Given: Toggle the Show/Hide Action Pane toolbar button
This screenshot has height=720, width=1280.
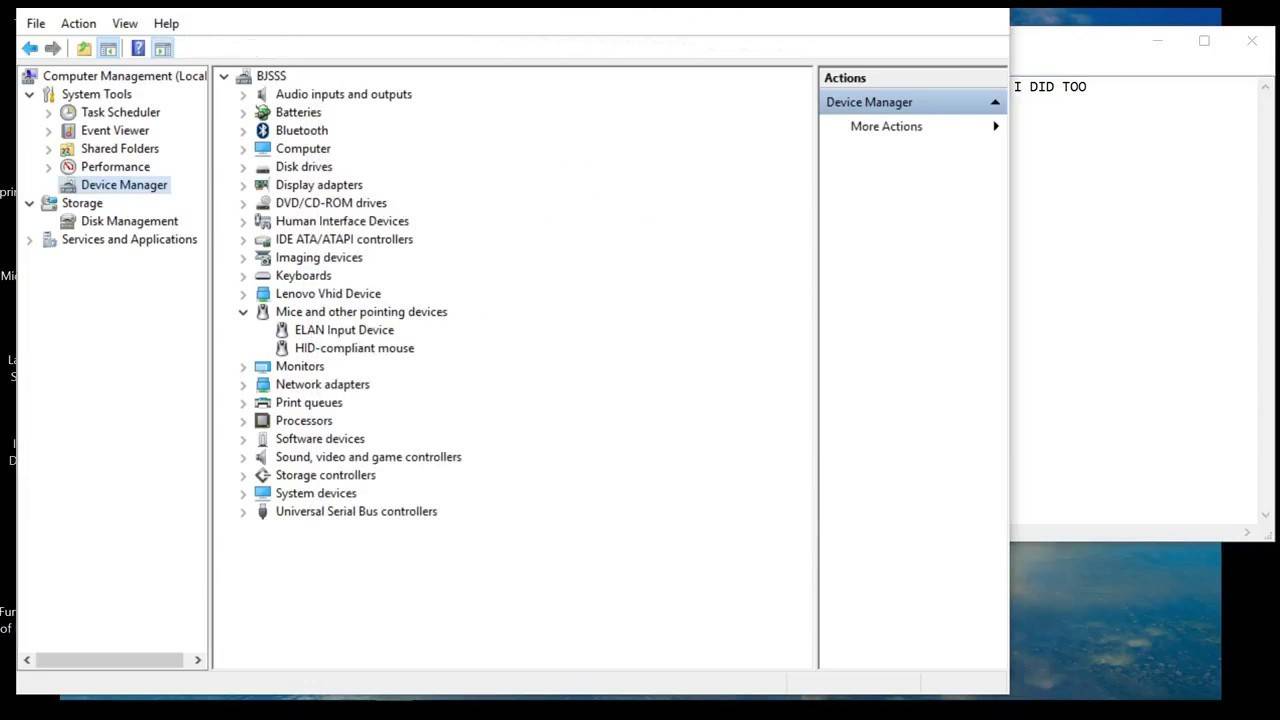Looking at the screenshot, I should click(x=163, y=48).
